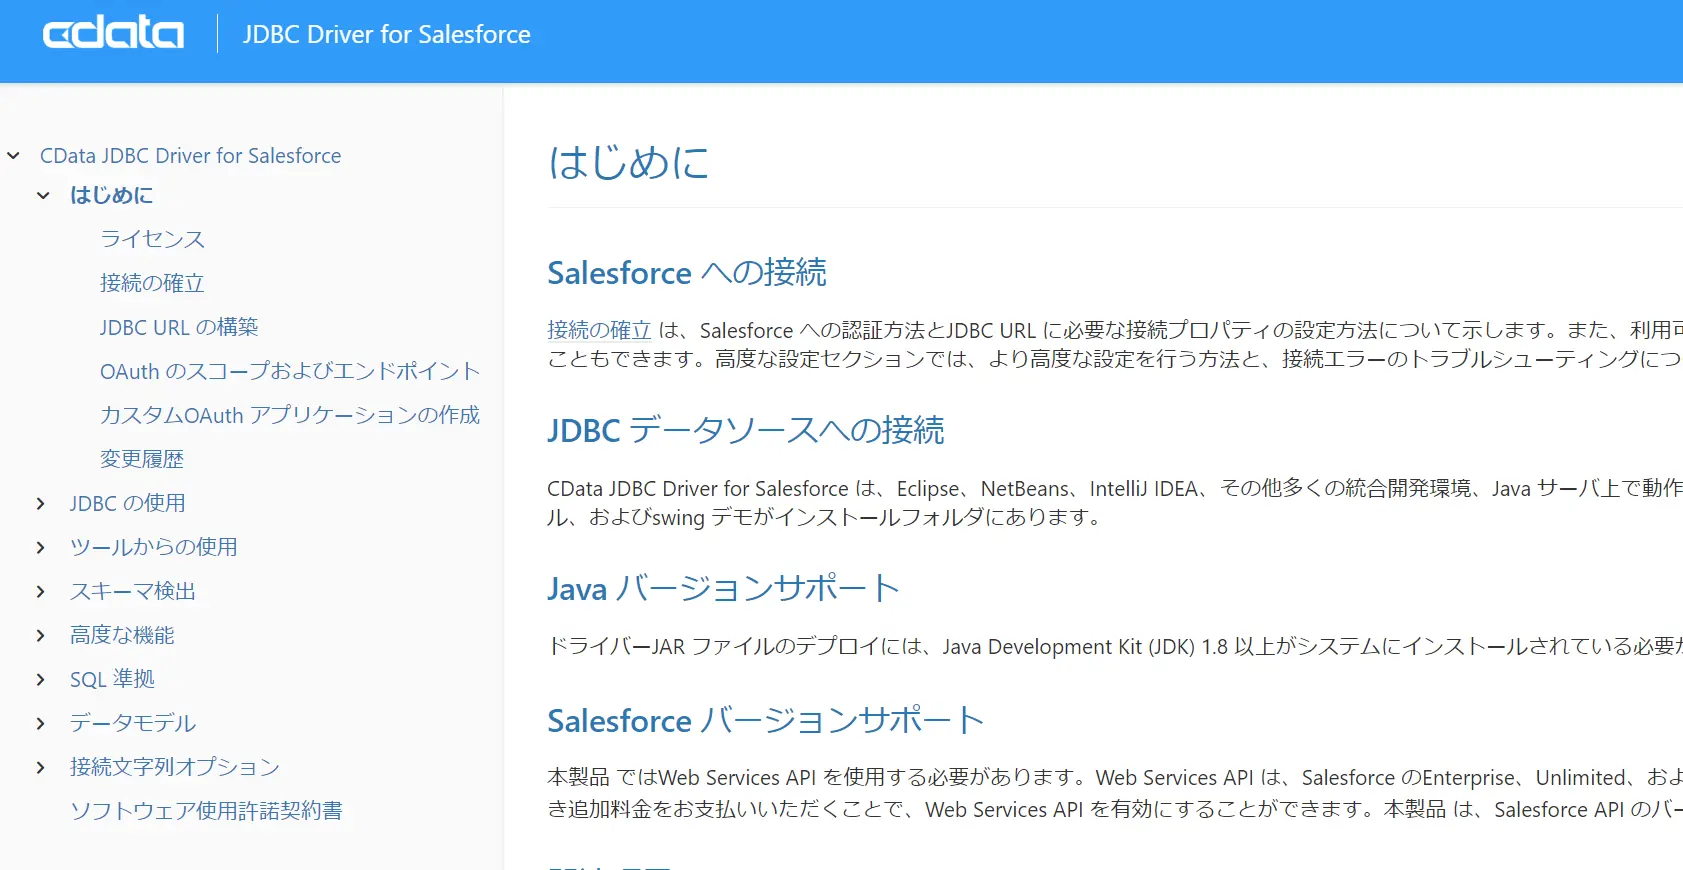The width and height of the screenshot is (1683, 870).
Task: Follow the 接続の確立 link in the body text
Action: pos(599,330)
